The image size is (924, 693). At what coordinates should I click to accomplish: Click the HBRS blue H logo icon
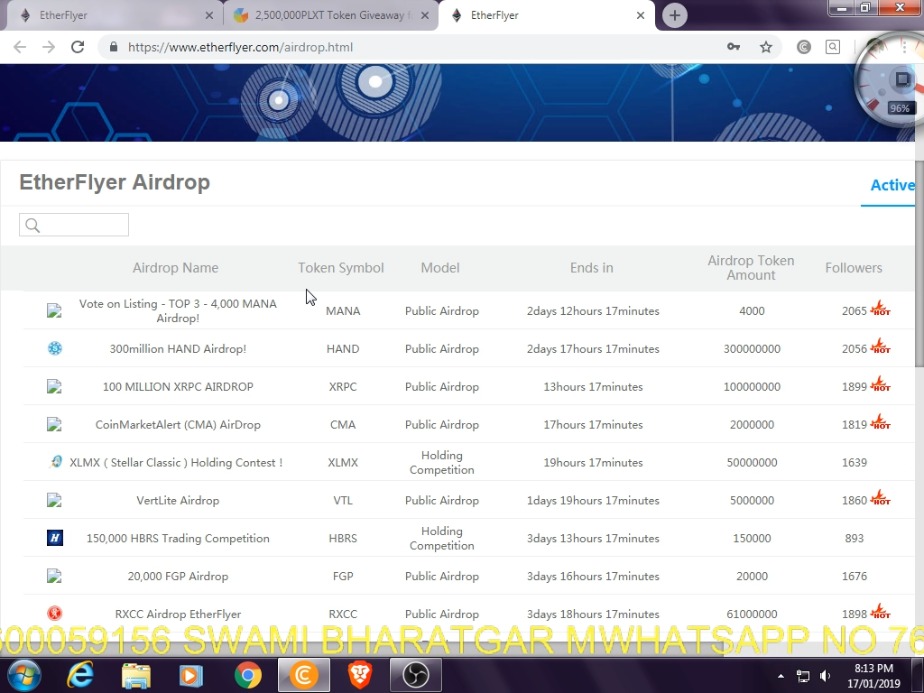click(x=55, y=537)
